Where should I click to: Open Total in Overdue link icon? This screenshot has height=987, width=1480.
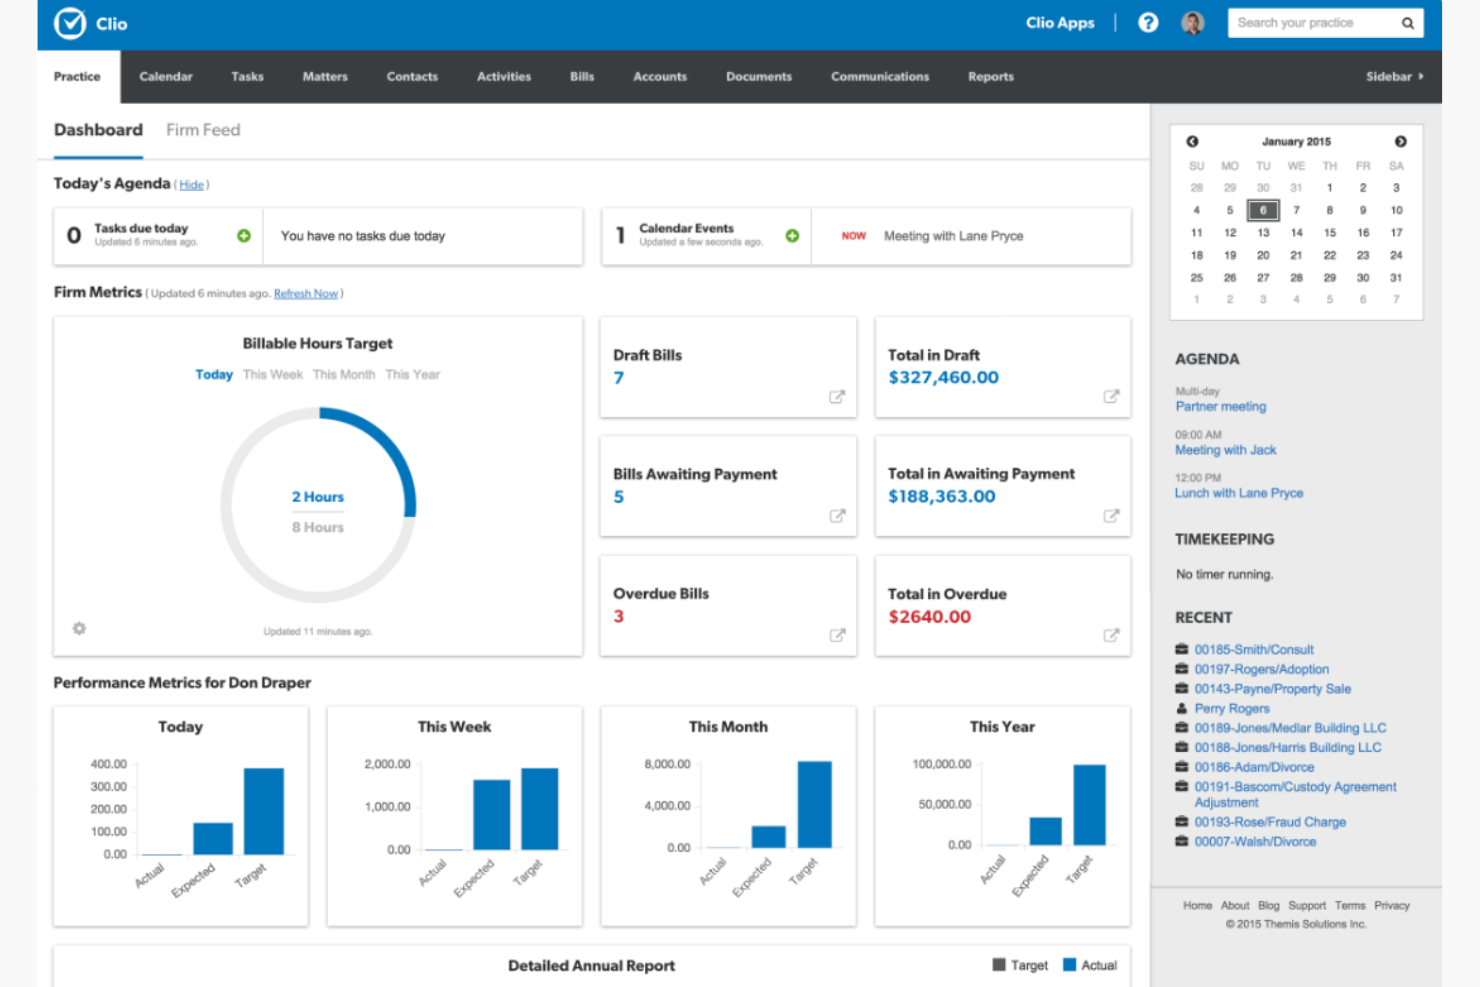click(x=1111, y=635)
